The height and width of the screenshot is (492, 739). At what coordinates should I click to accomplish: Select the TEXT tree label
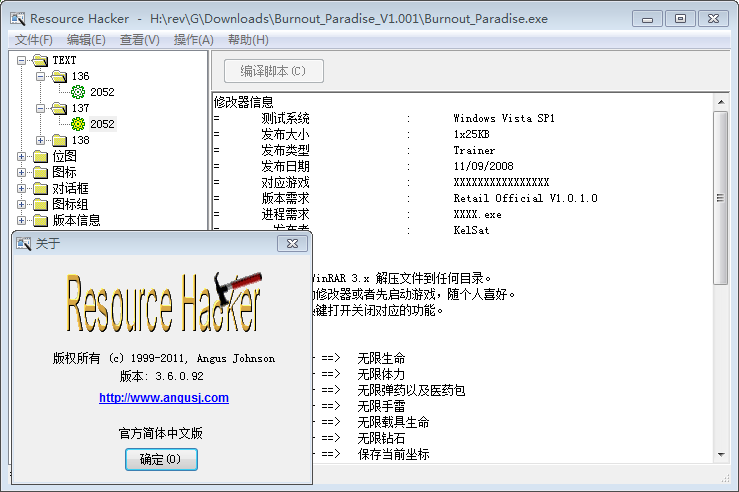click(x=64, y=60)
